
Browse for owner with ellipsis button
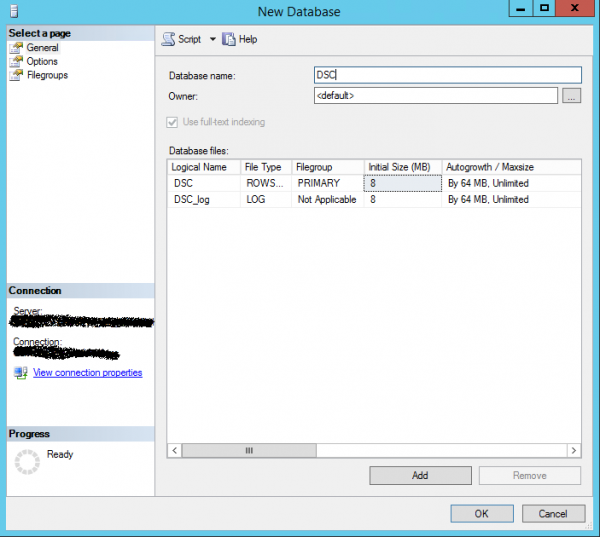point(571,96)
